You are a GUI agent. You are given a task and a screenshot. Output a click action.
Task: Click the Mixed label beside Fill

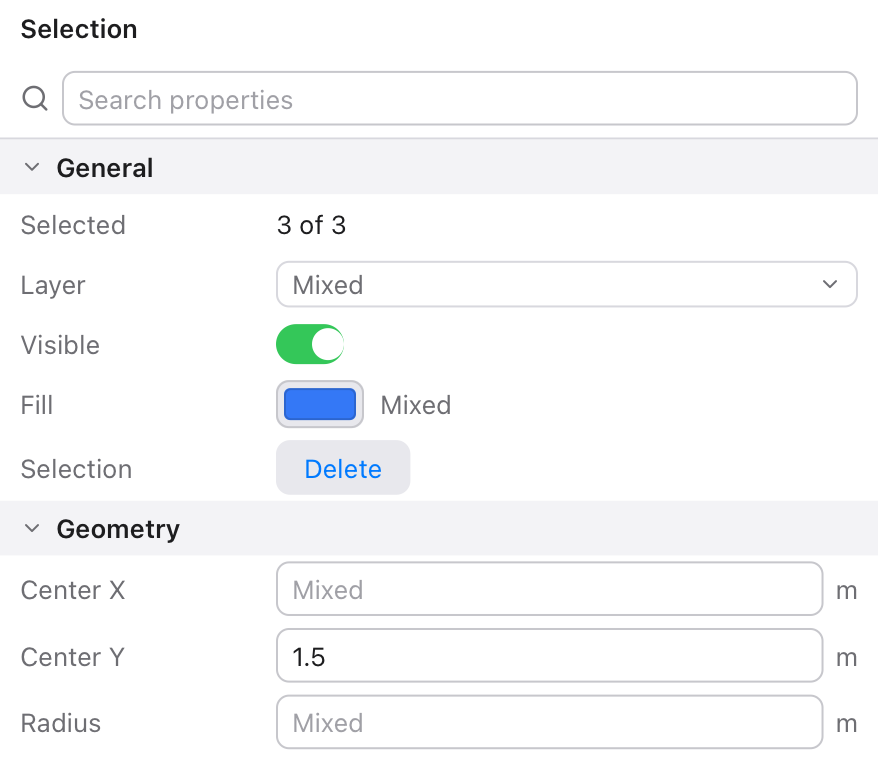416,405
